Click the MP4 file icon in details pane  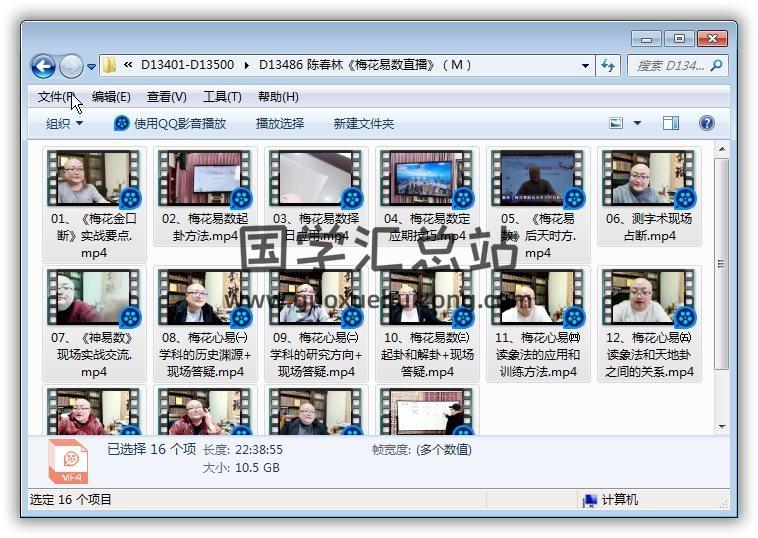68,462
